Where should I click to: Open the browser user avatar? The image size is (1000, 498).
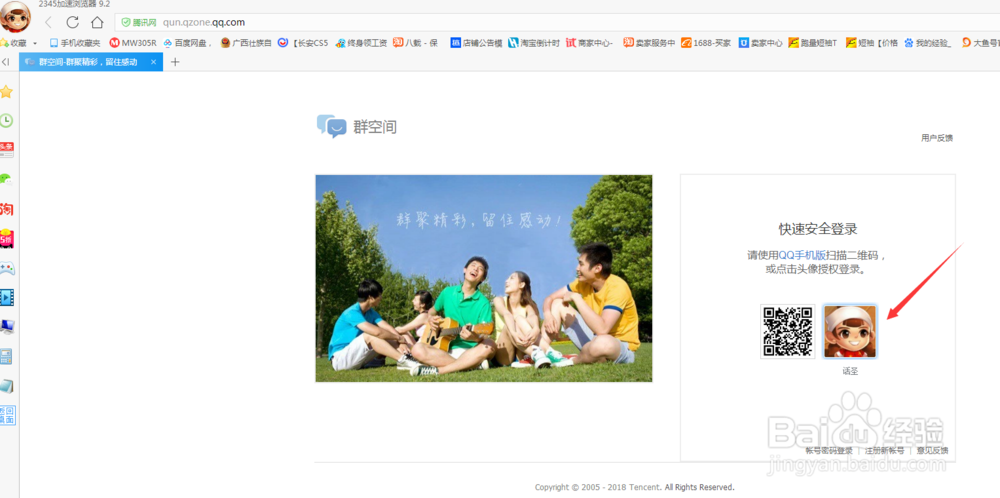[15, 17]
